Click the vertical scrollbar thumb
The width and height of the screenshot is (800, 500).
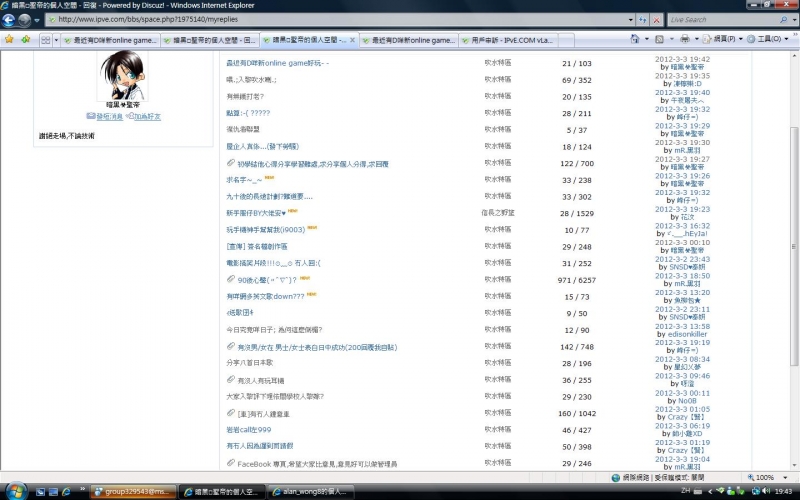tap(793, 245)
